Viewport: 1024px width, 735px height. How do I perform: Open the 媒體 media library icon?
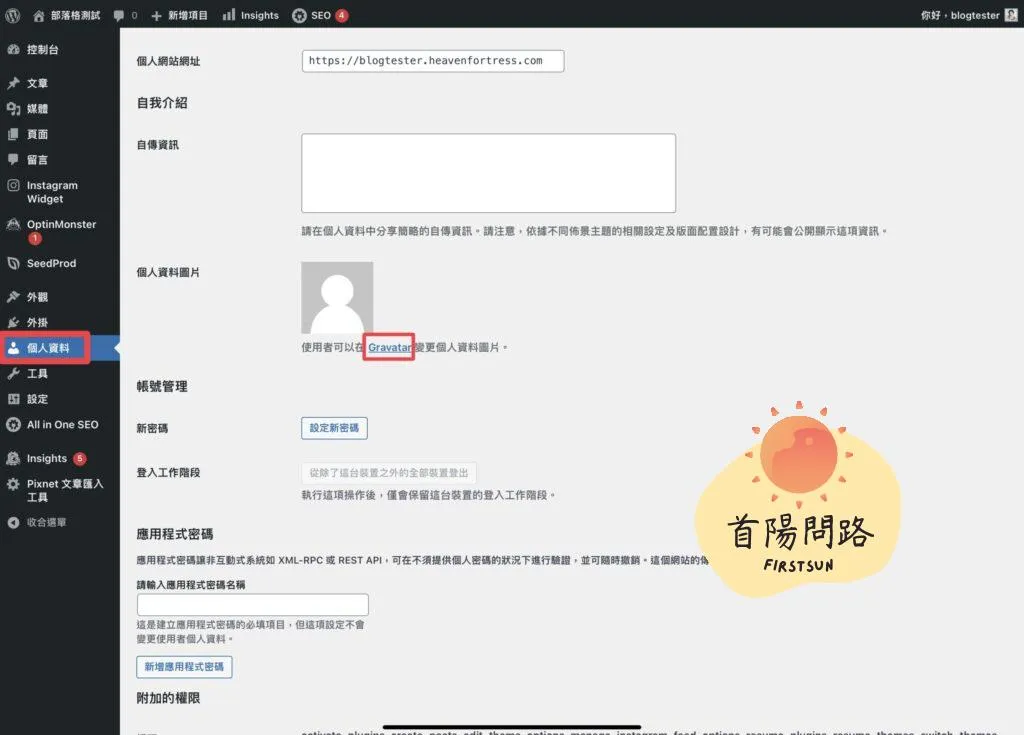pyautogui.click(x=13, y=109)
